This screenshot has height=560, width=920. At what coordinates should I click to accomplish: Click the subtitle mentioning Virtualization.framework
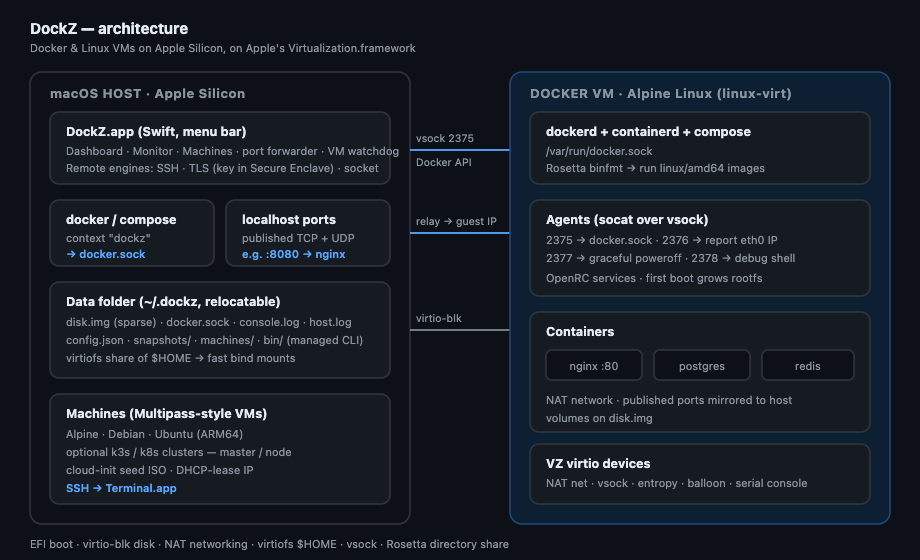(x=223, y=48)
